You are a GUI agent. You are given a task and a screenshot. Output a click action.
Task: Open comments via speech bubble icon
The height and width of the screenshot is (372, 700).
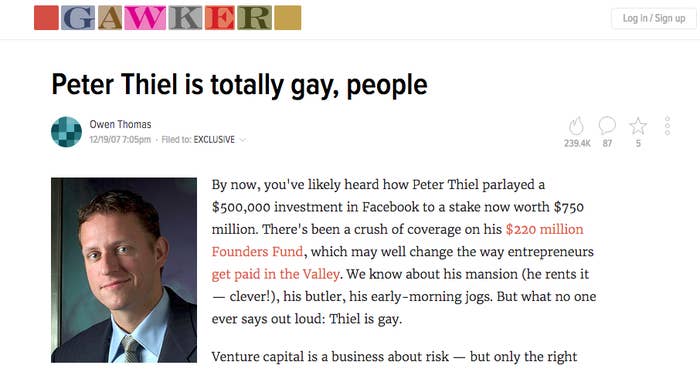coord(607,125)
